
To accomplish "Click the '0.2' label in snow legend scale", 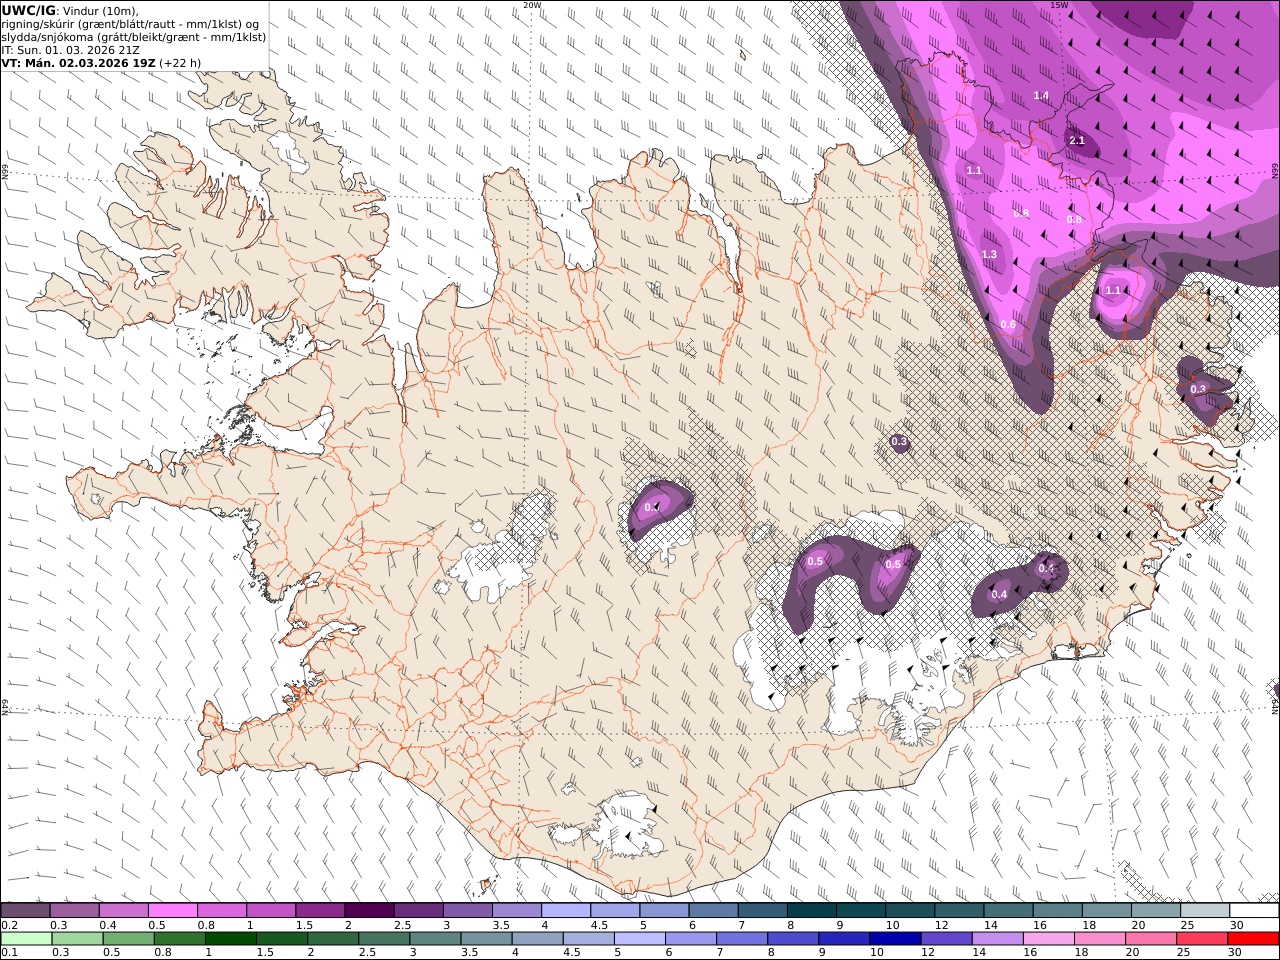I will pyautogui.click(x=8, y=925).
